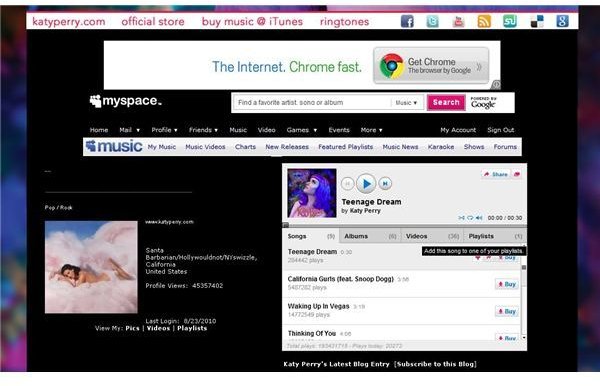The width and height of the screenshot is (600, 386).
Task: Select the Songs tab
Action: coord(311,236)
